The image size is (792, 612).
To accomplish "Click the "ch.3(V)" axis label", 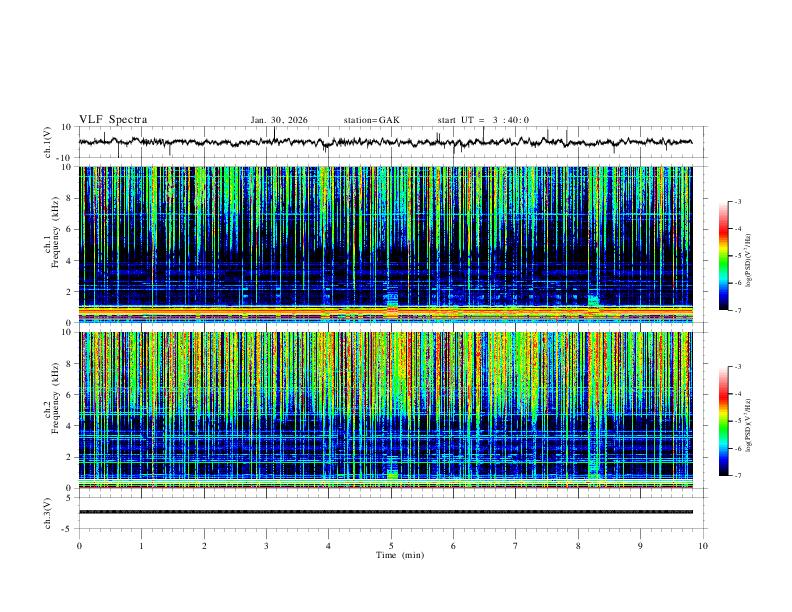I will click(48, 514).
